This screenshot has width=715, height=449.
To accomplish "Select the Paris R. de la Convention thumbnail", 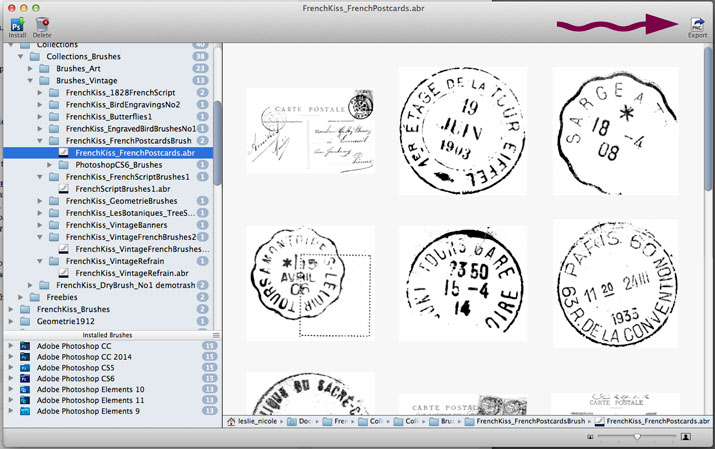I will point(615,283).
